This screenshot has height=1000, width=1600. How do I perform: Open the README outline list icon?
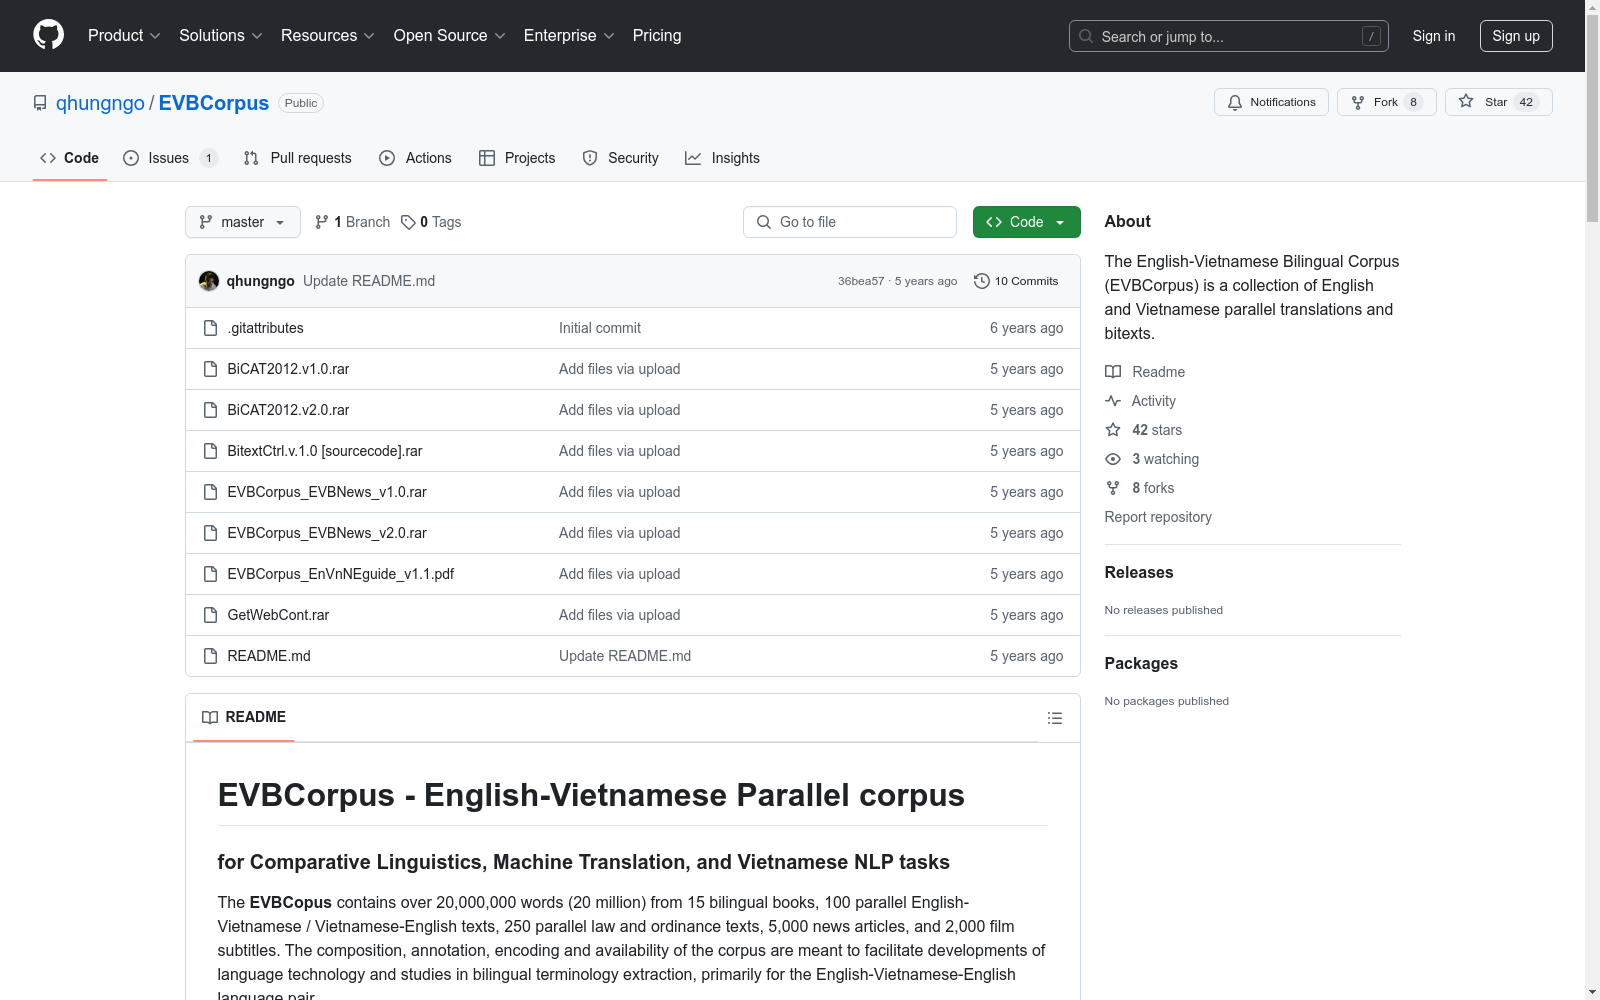click(1054, 718)
